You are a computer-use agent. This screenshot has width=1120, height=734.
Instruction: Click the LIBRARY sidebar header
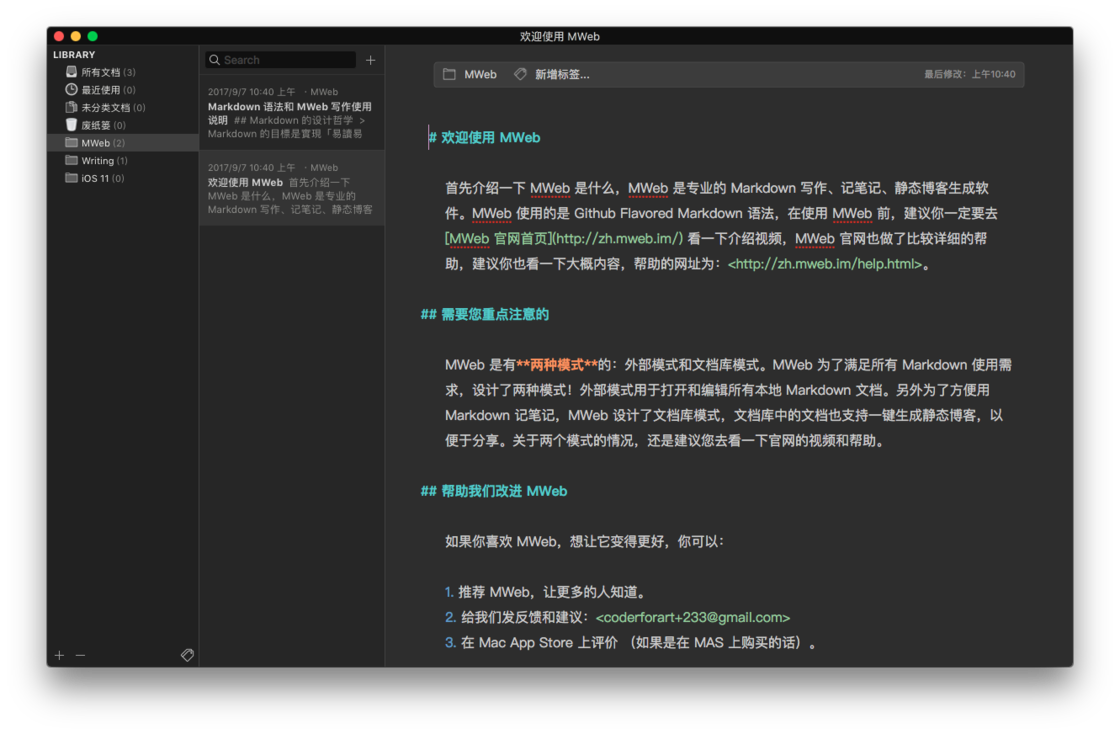click(x=74, y=55)
